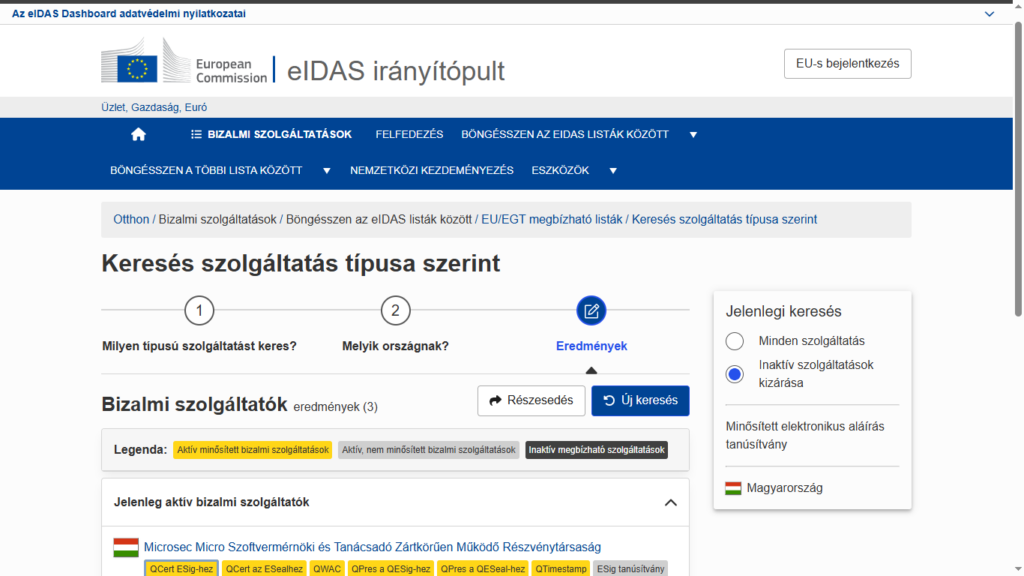Open the 'Eszközök' dropdown menu
The width and height of the screenshot is (1024, 576).
click(x=612, y=171)
